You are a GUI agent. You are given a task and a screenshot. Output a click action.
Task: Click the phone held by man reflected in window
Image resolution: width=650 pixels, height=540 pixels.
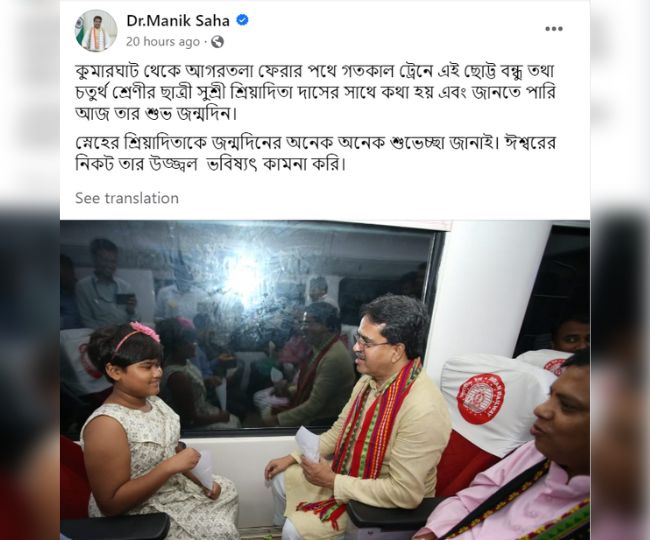click(125, 298)
